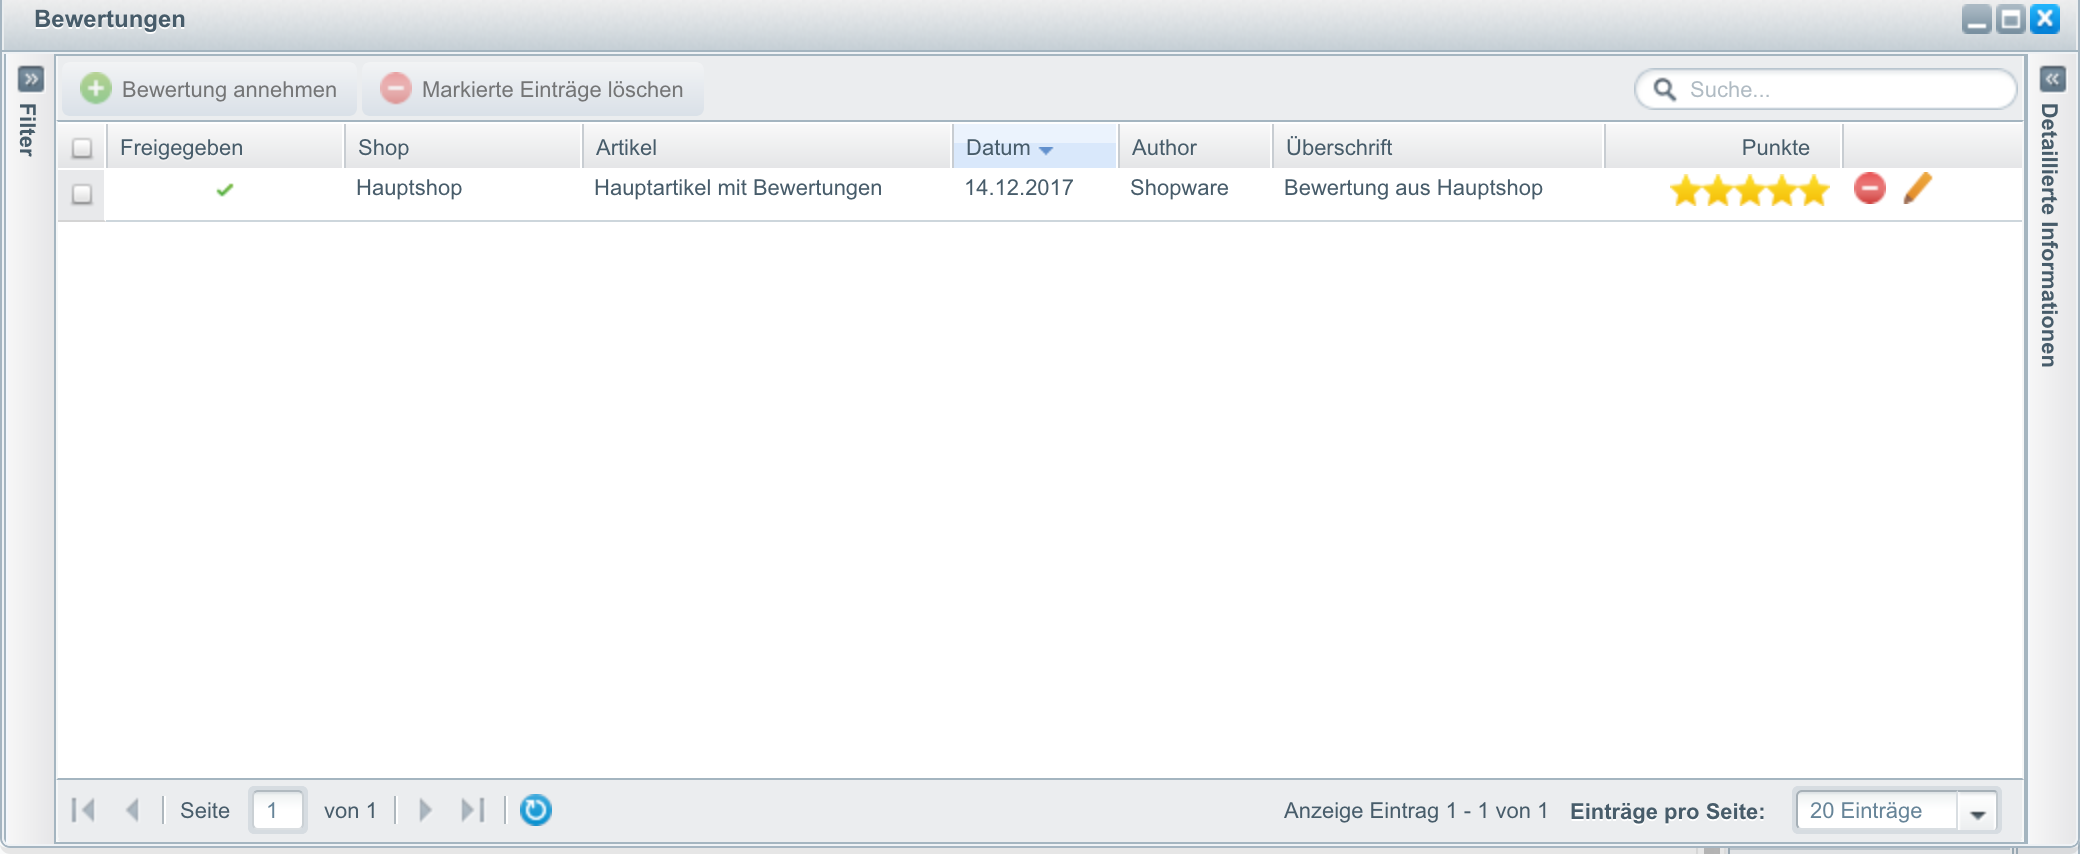Viewport: 2080px width, 854px height.
Task: Go to first page icon
Action: coord(83,809)
